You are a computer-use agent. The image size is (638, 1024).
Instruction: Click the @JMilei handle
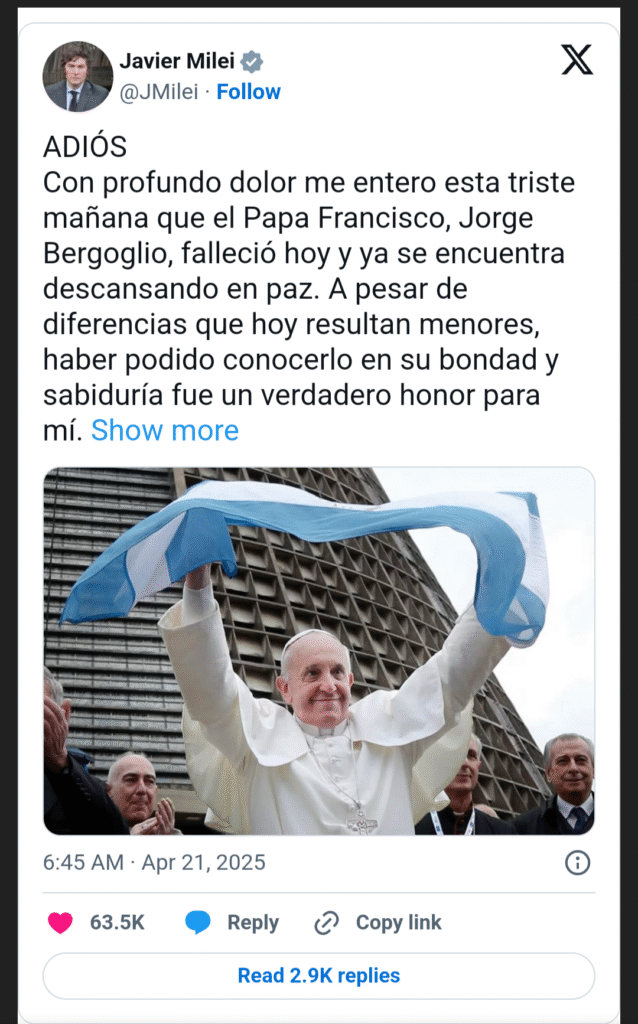tap(159, 92)
